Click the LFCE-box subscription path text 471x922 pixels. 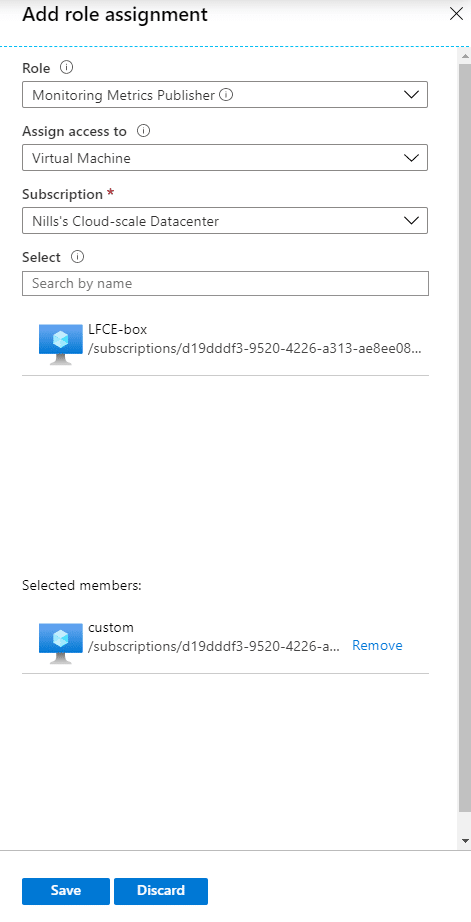(255, 348)
